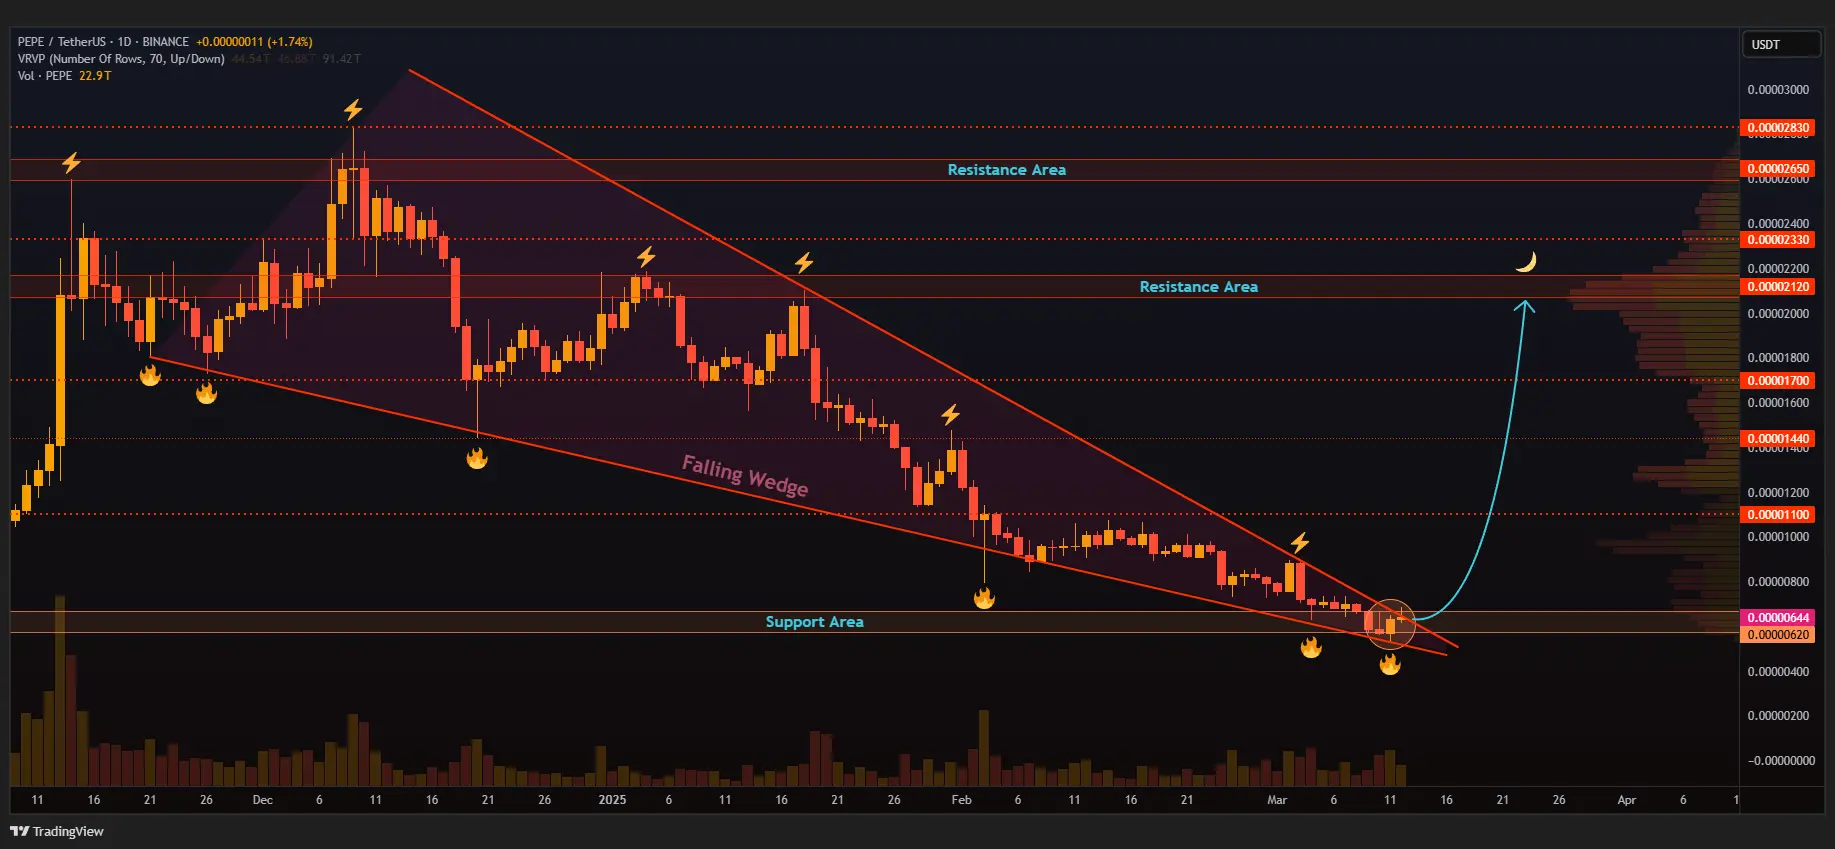Select the Support Area label
Viewport: 1835px width, 849px height.
[814, 622]
